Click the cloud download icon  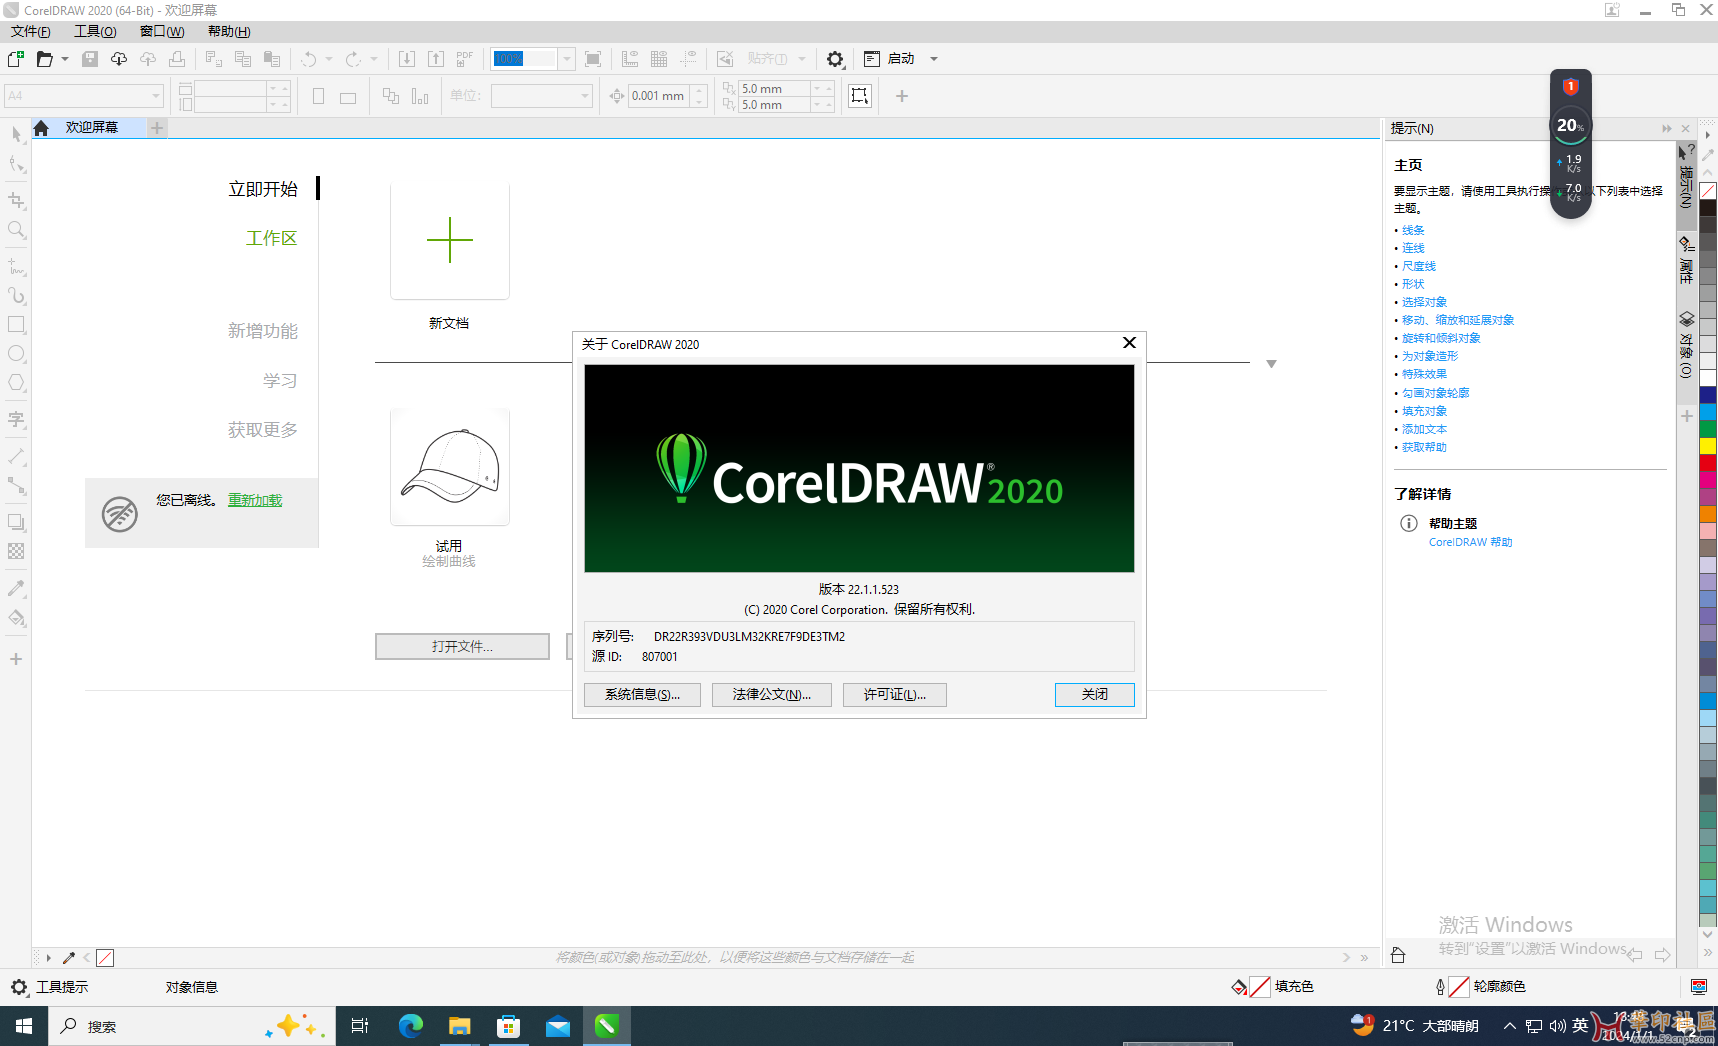[x=119, y=59]
